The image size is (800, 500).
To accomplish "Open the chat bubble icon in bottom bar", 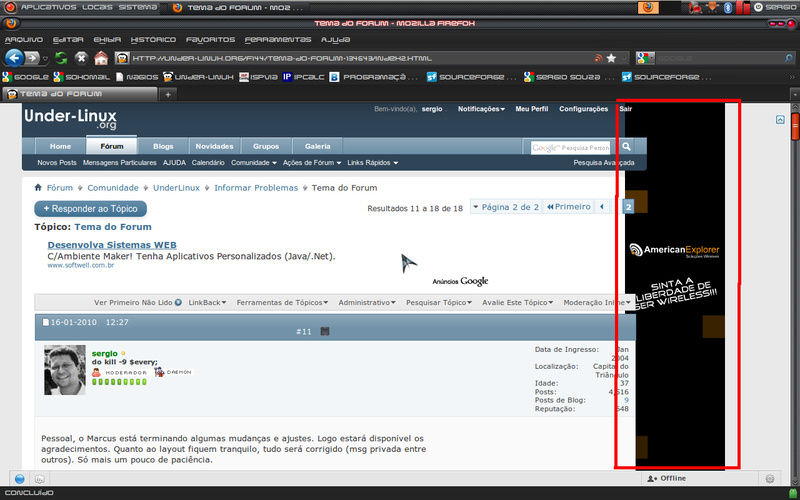I will (x=40, y=479).
